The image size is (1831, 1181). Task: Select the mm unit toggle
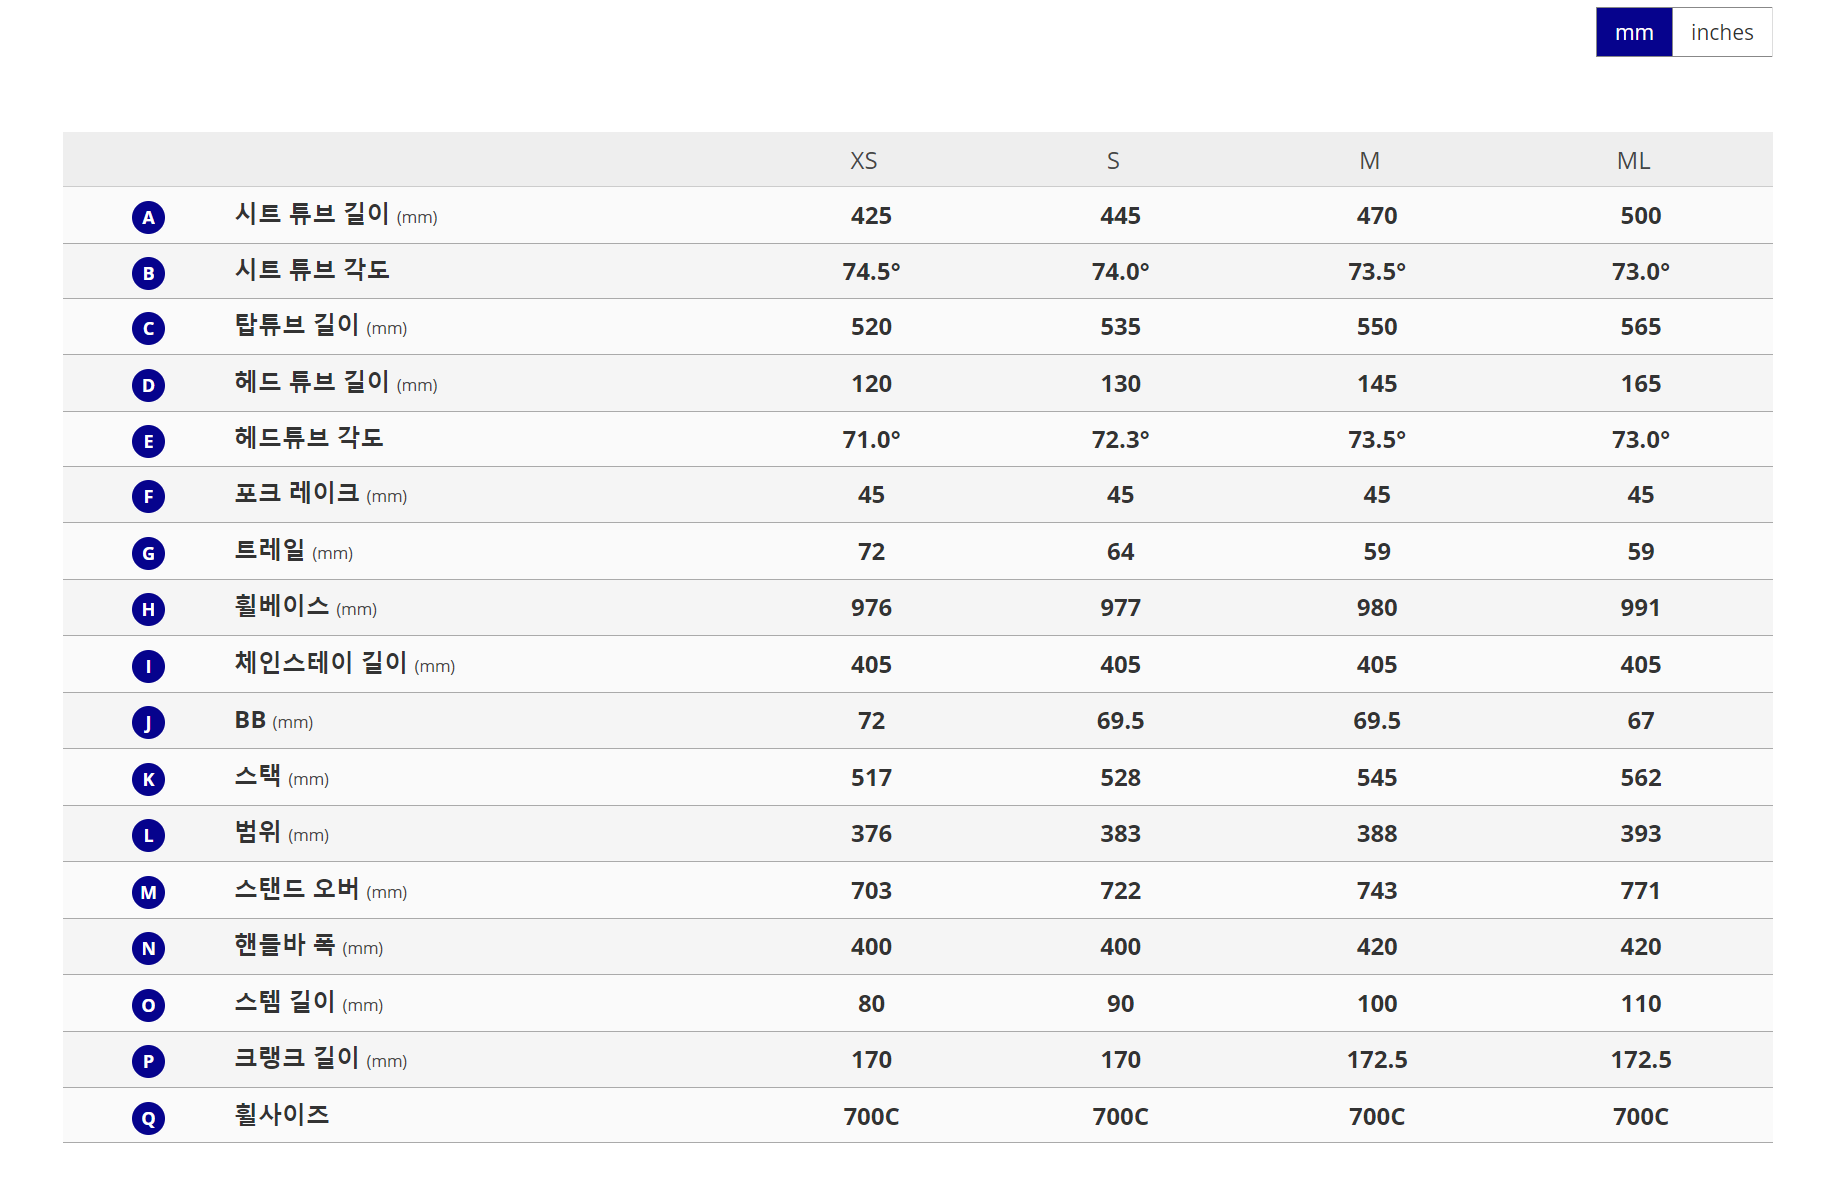[1634, 32]
